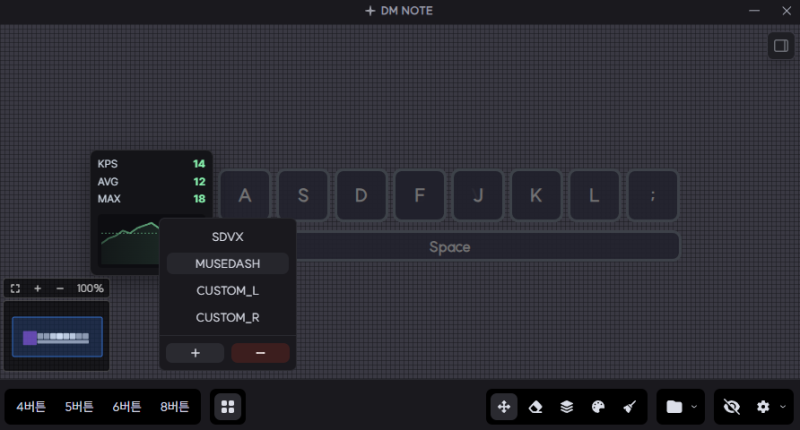Select the J key on canvas
Image resolution: width=800 pixels, height=430 pixels.
[478, 195]
